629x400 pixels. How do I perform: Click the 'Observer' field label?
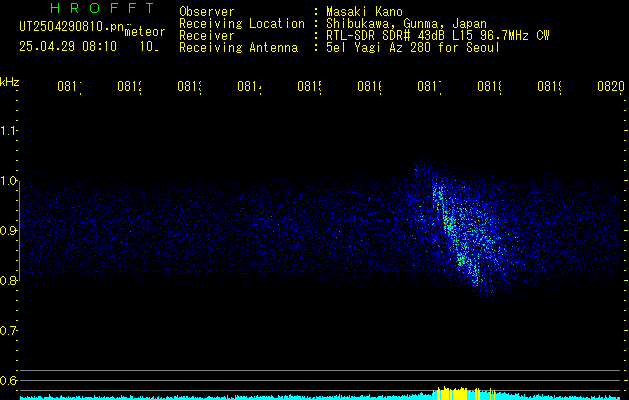207,12
